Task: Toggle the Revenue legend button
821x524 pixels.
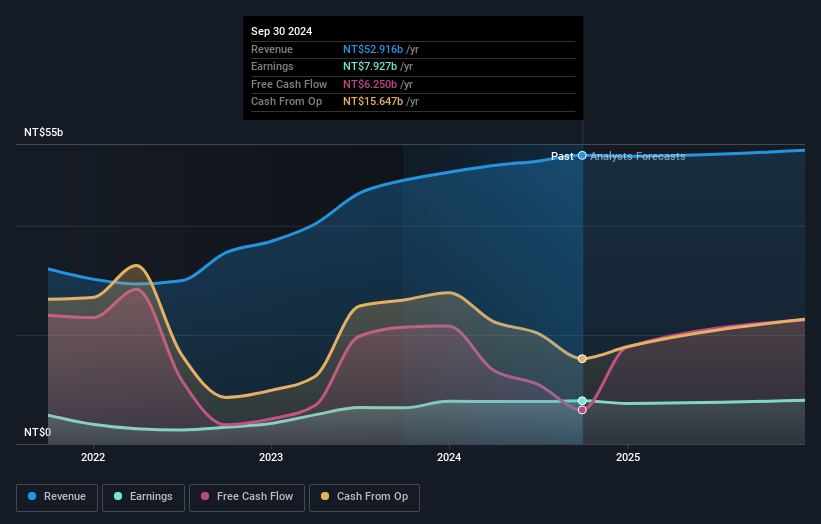Action: click(57, 497)
